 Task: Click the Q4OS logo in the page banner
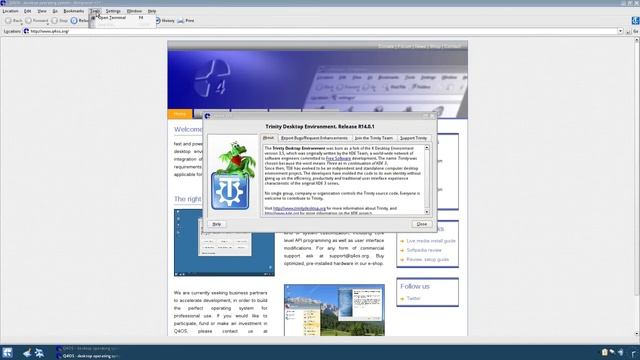click(x=213, y=78)
